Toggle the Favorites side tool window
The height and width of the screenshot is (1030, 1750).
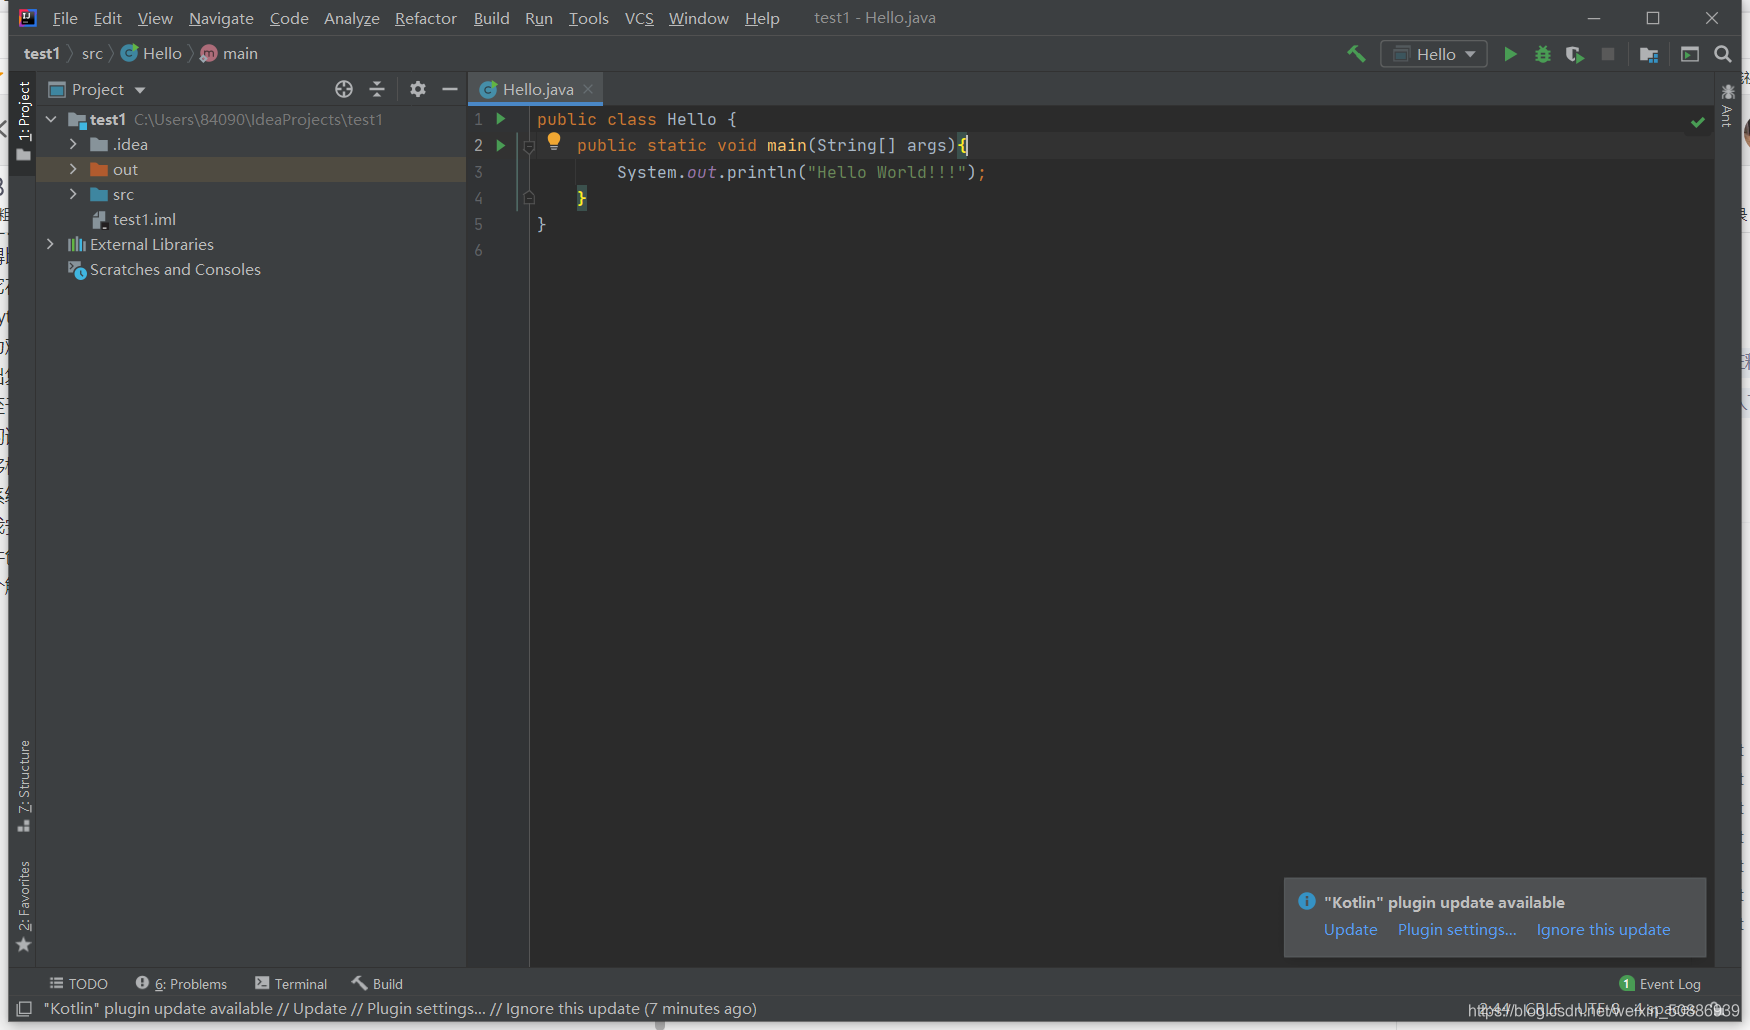[24, 906]
